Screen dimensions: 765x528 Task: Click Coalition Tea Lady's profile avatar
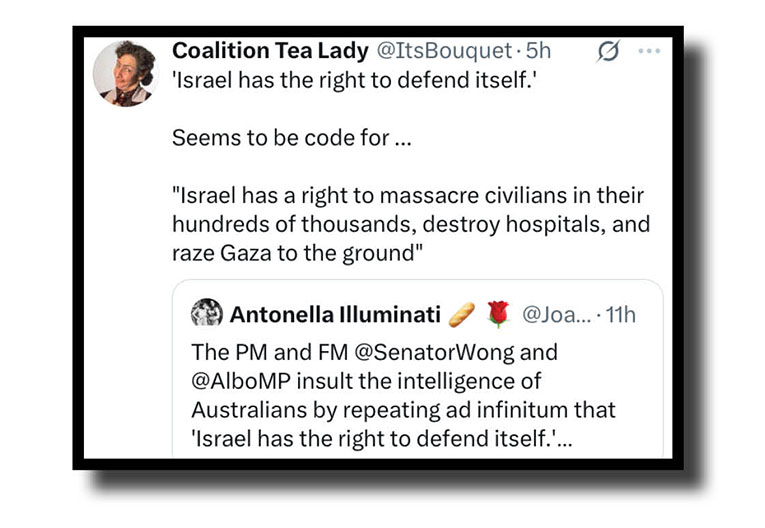click(x=124, y=73)
